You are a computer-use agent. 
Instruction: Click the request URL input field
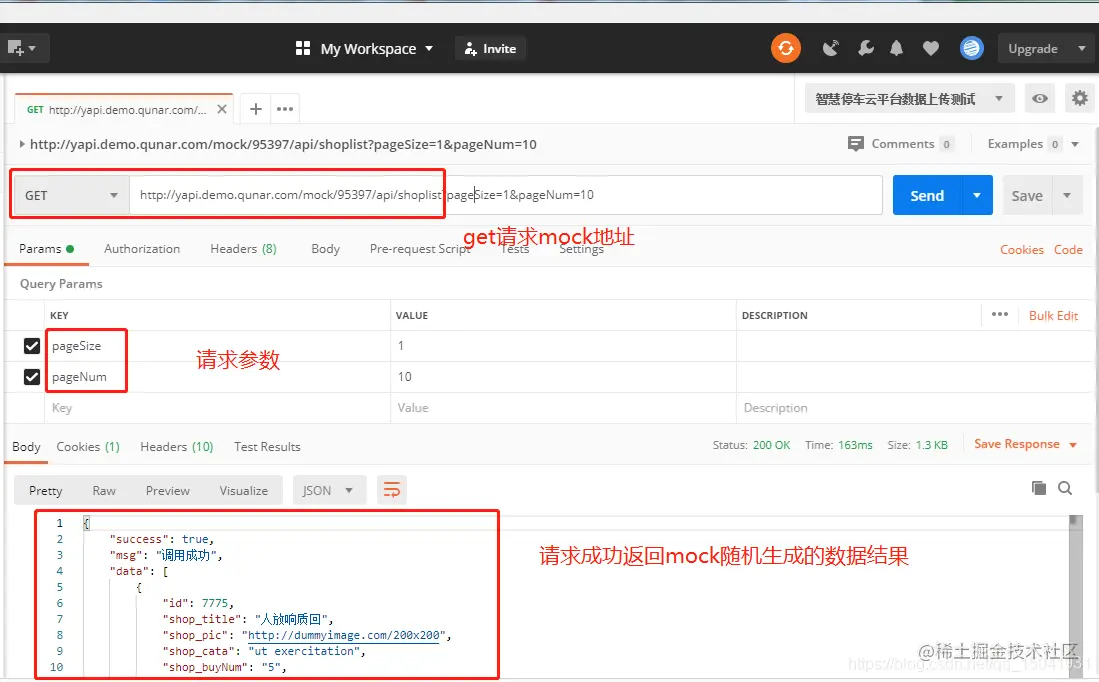point(505,195)
